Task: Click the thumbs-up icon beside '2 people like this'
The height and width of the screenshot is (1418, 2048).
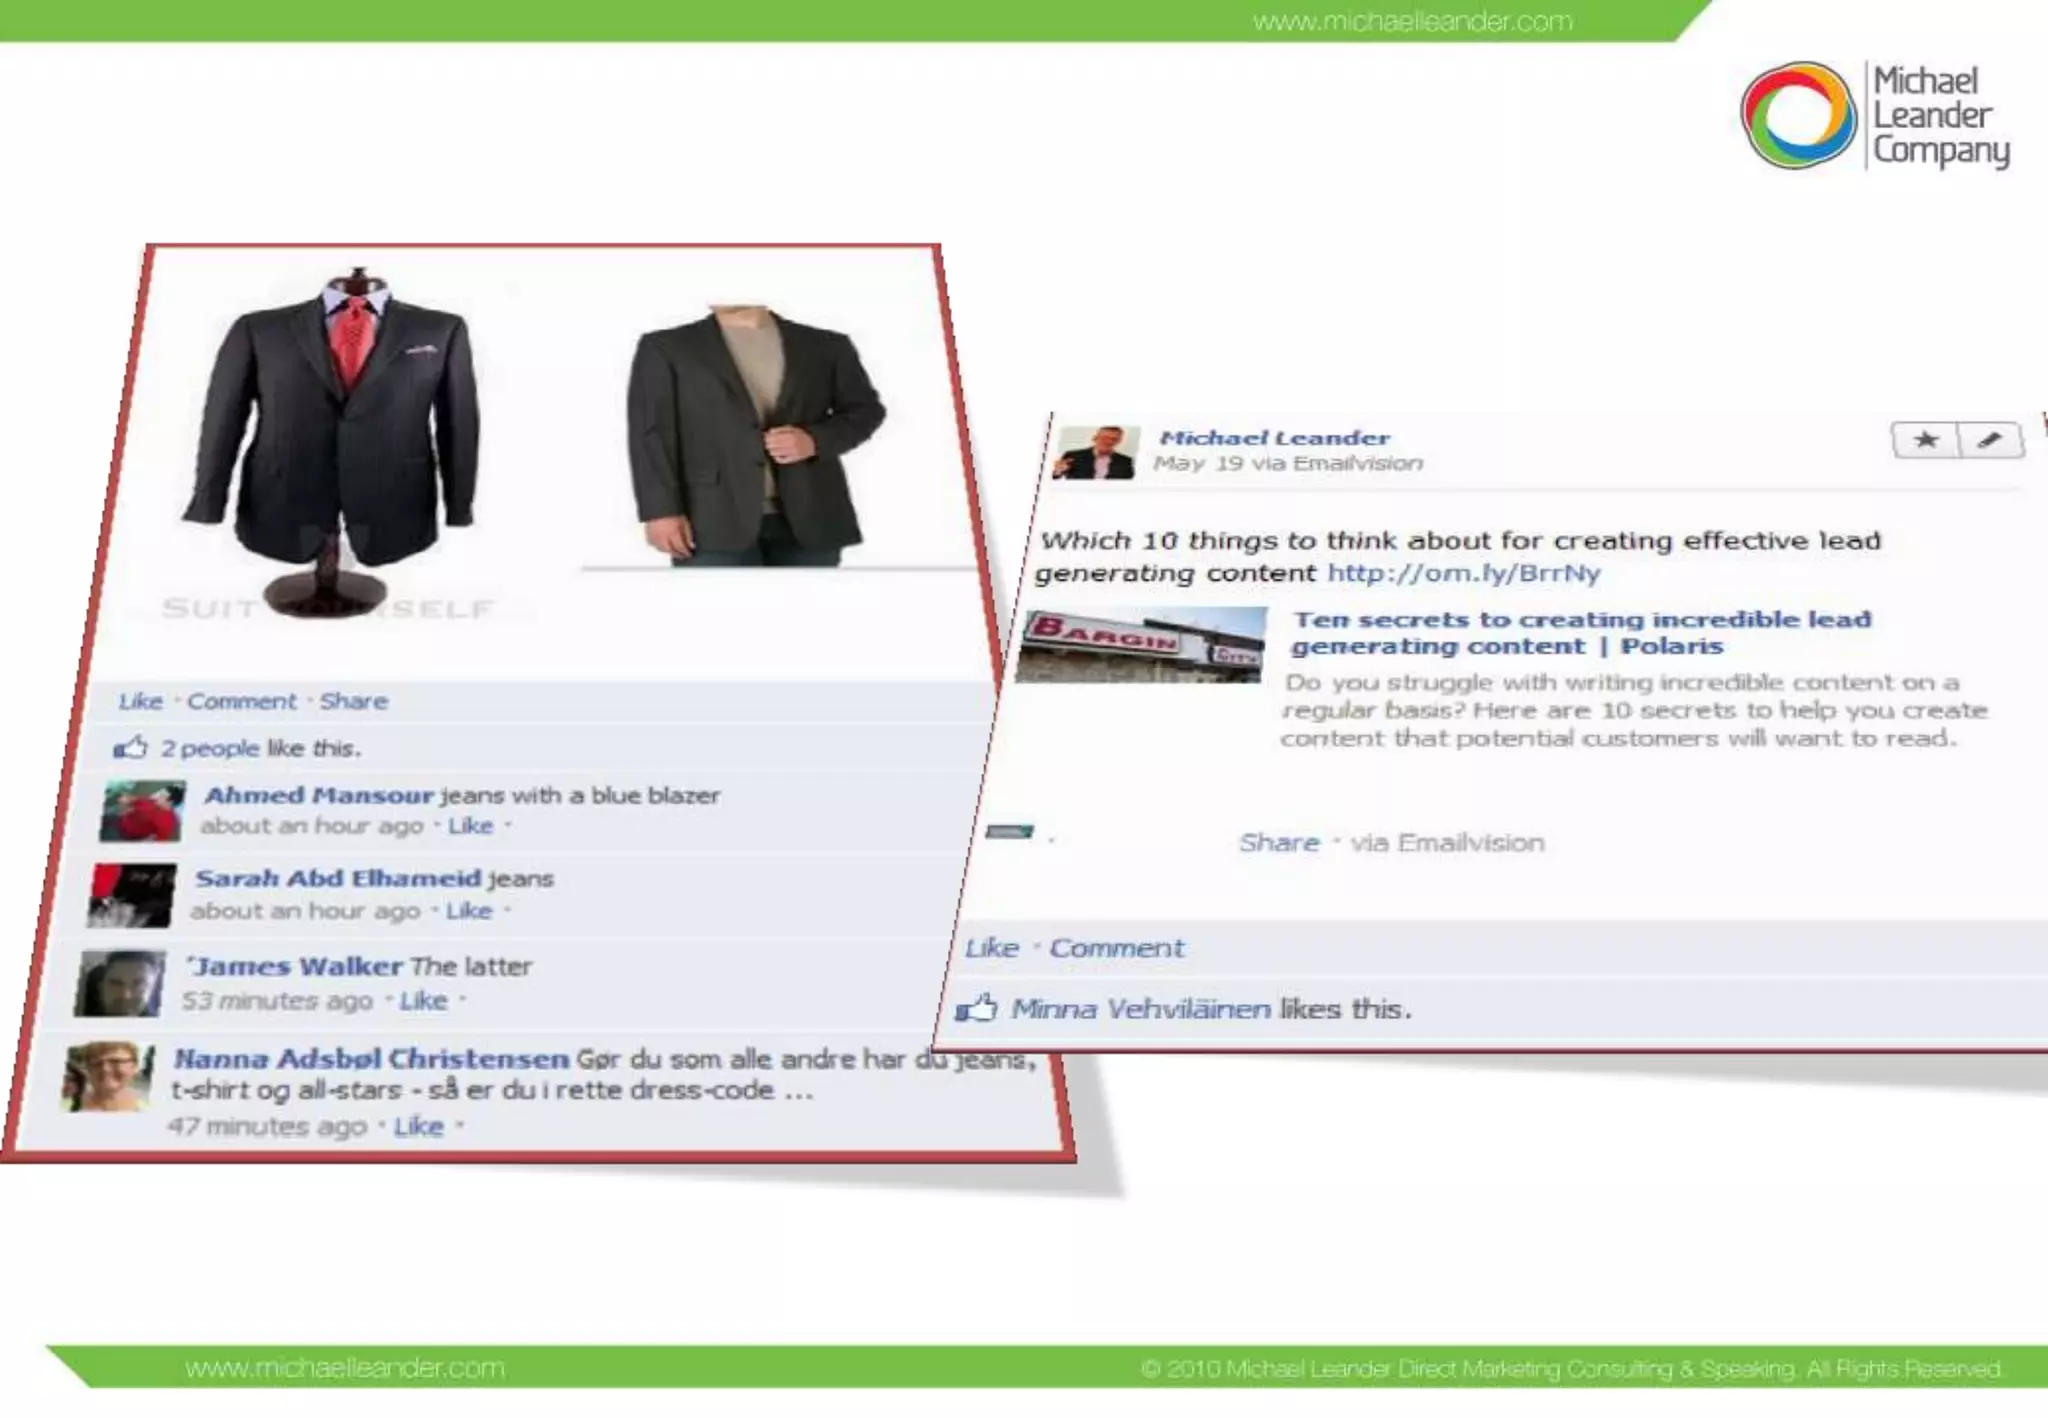Action: (130, 747)
